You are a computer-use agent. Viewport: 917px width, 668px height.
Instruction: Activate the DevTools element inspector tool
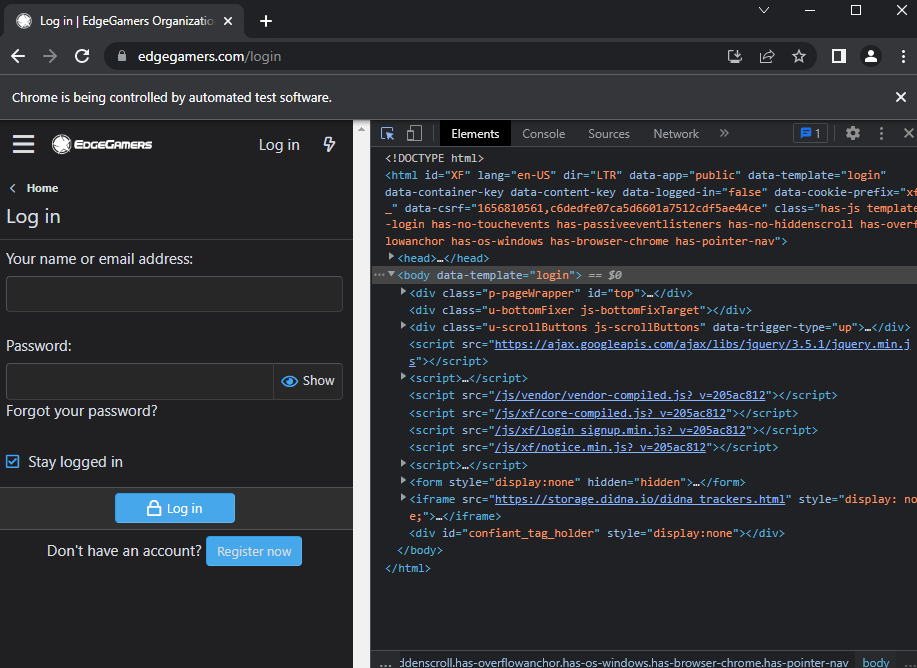click(387, 133)
